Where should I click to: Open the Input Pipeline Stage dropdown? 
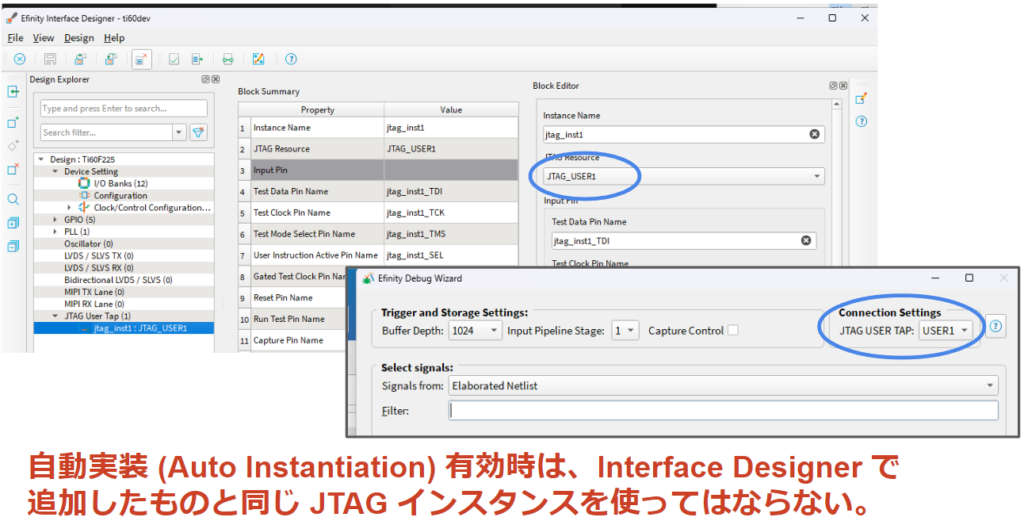625,331
